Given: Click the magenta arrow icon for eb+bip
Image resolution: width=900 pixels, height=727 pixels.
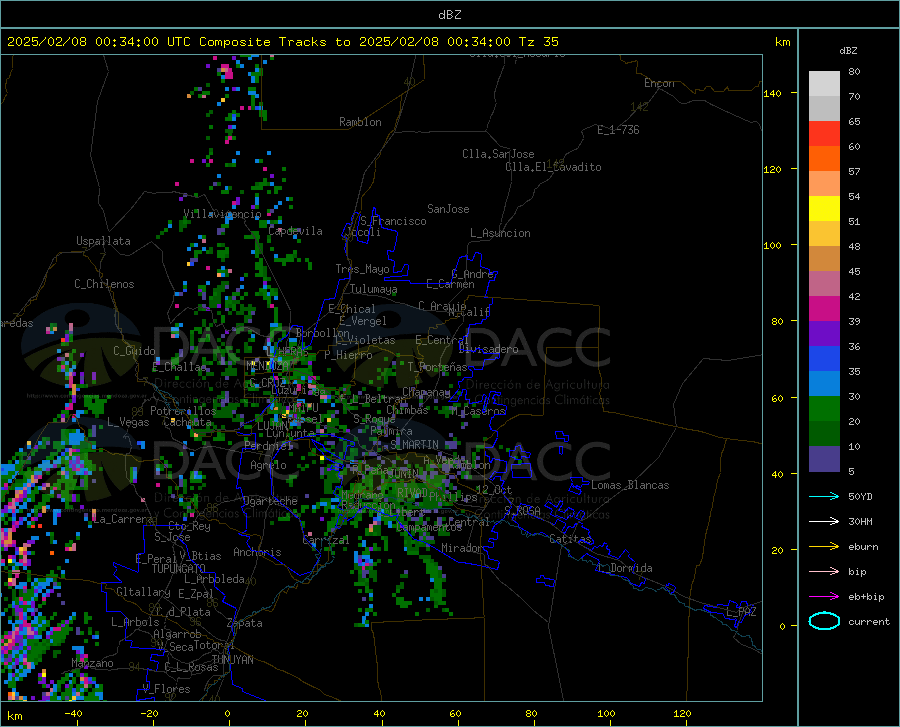Looking at the screenshot, I should tap(824, 596).
